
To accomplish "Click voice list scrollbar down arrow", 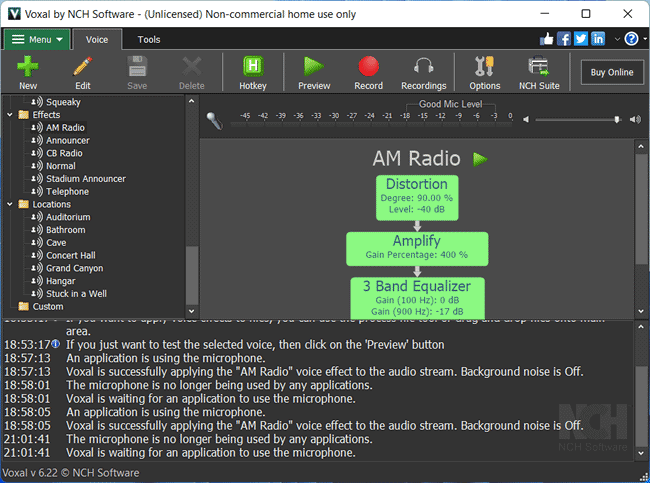I will coord(192,311).
